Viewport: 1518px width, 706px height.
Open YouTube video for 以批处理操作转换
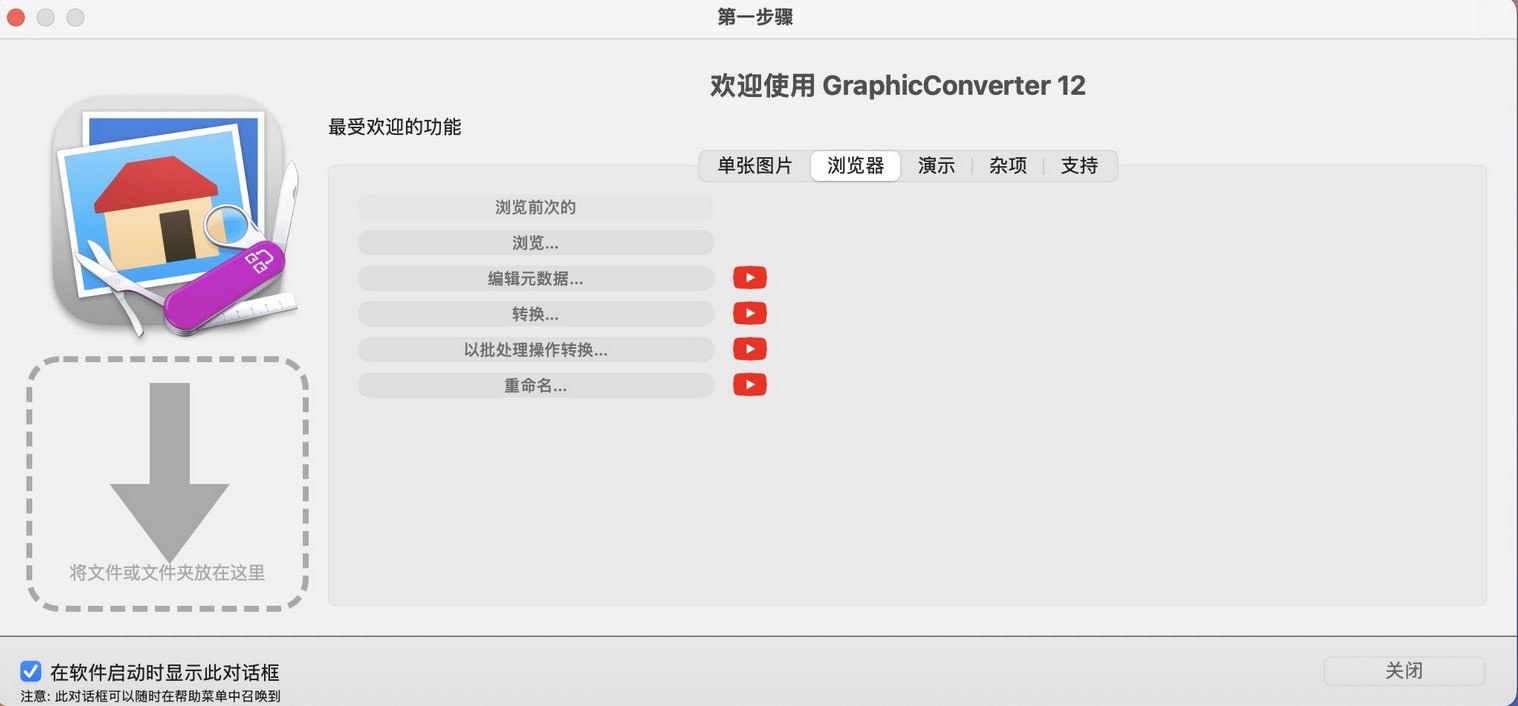coord(750,349)
